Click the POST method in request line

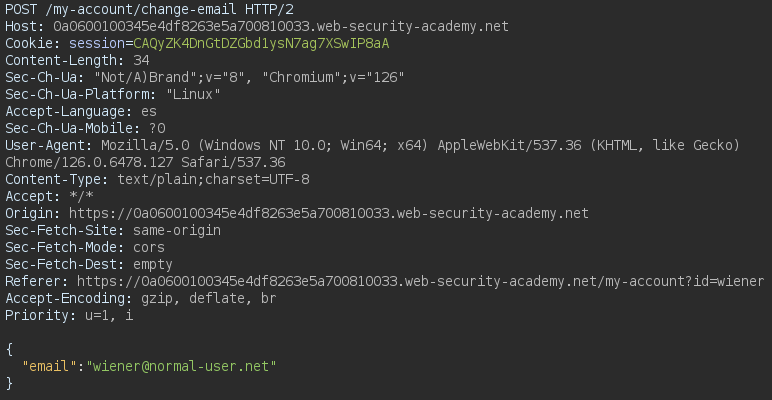pos(22,9)
